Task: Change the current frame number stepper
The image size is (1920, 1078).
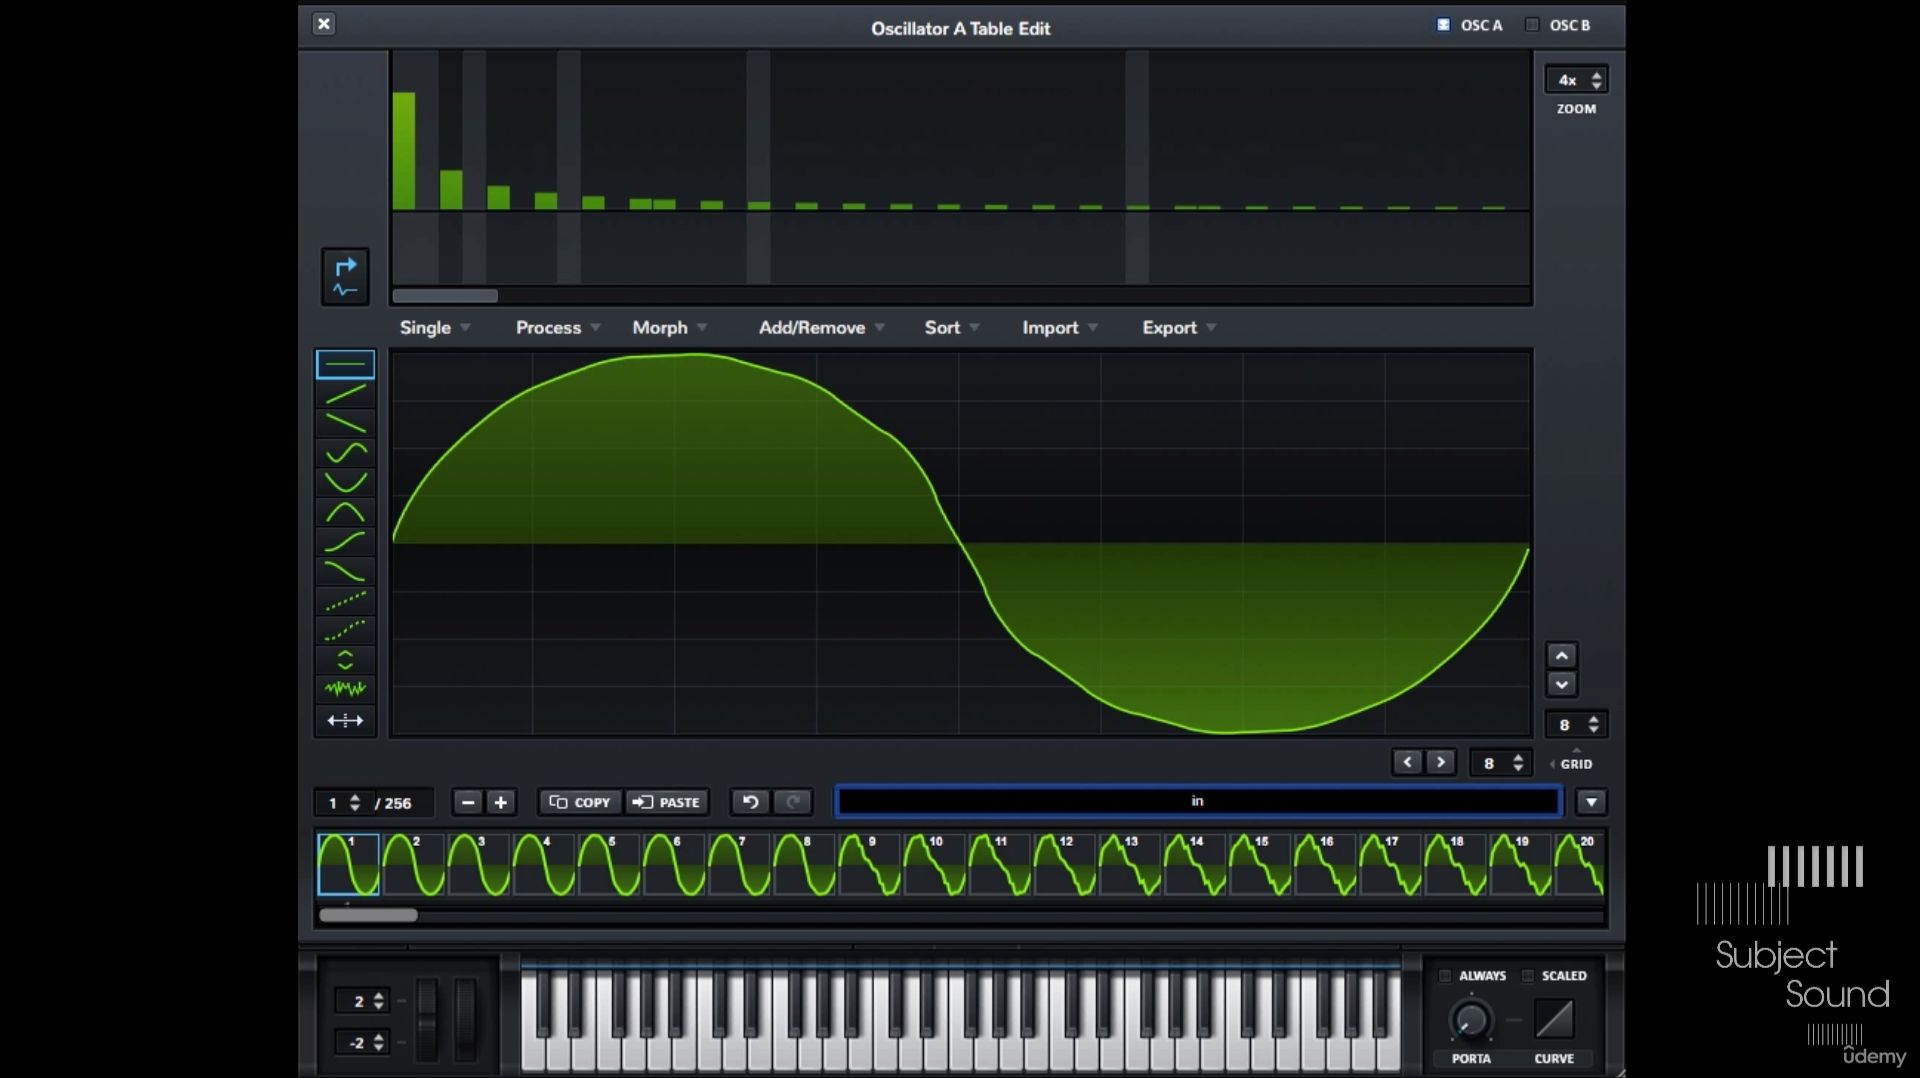Action: [341, 803]
